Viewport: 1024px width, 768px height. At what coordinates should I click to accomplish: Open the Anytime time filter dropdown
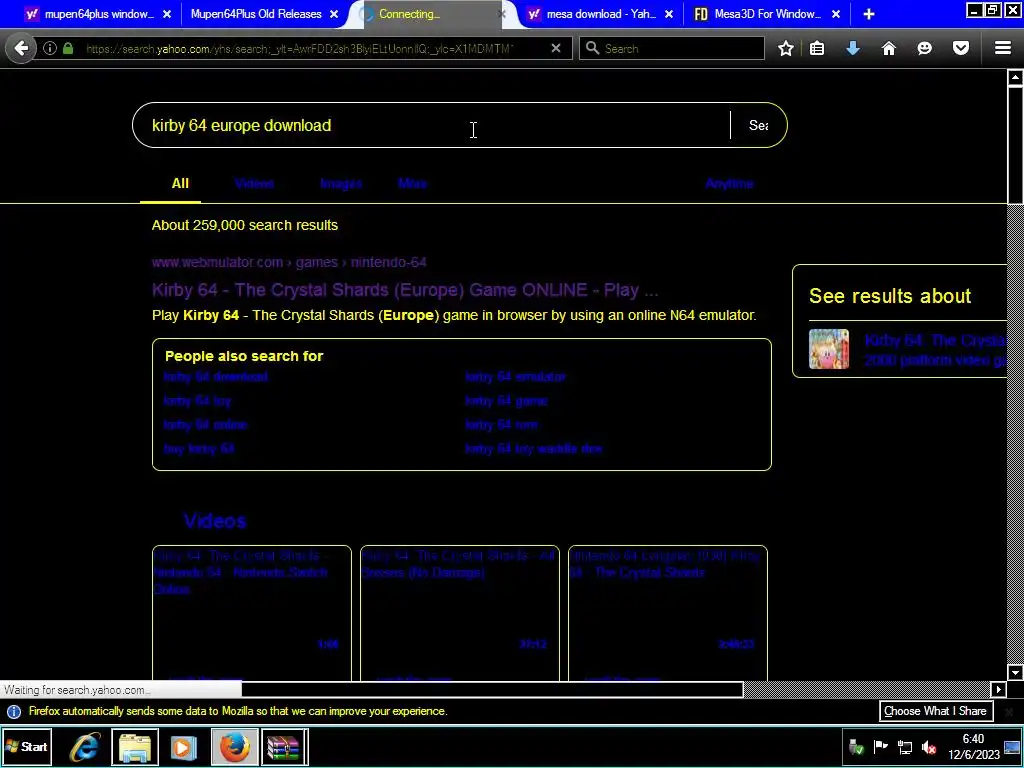(729, 184)
